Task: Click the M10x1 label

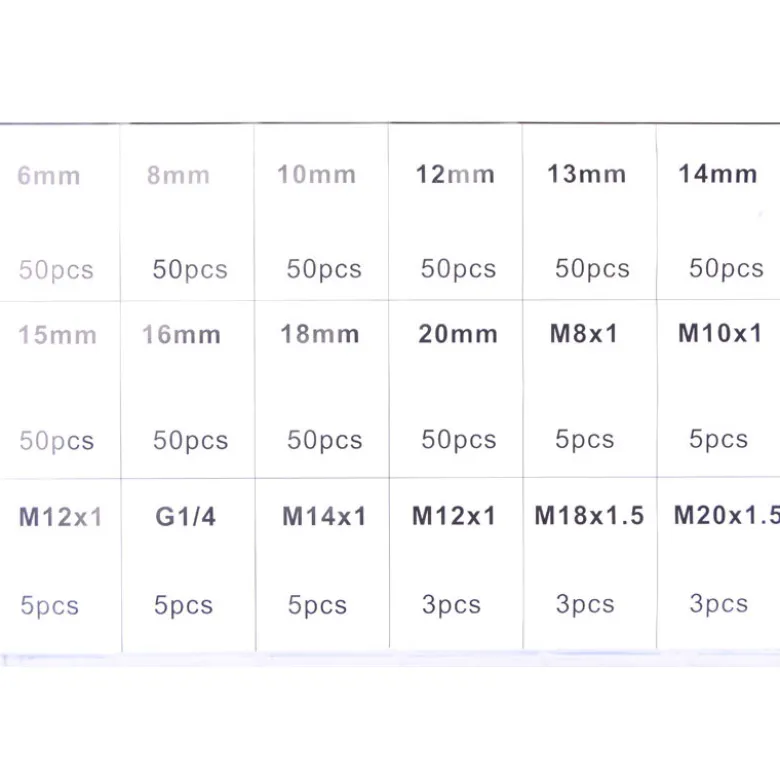Action: pos(720,333)
